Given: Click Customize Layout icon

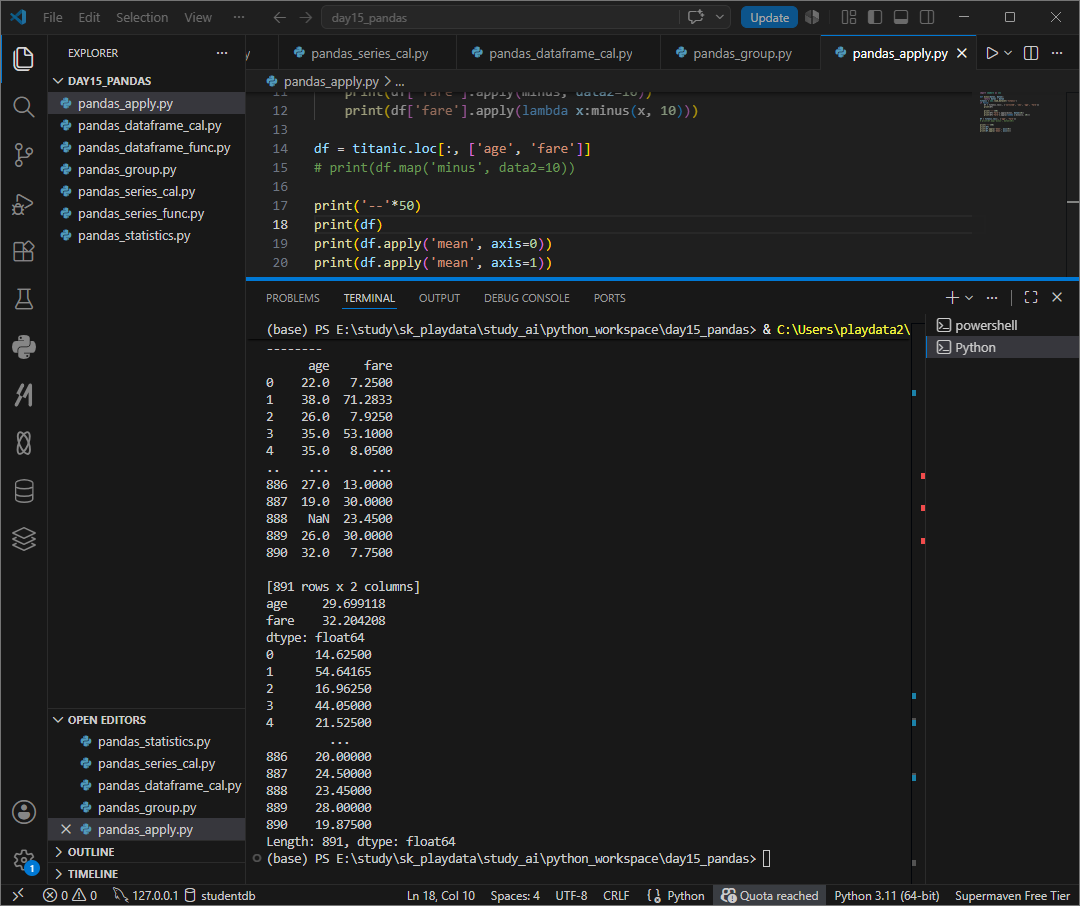Looking at the screenshot, I should tap(849, 17).
